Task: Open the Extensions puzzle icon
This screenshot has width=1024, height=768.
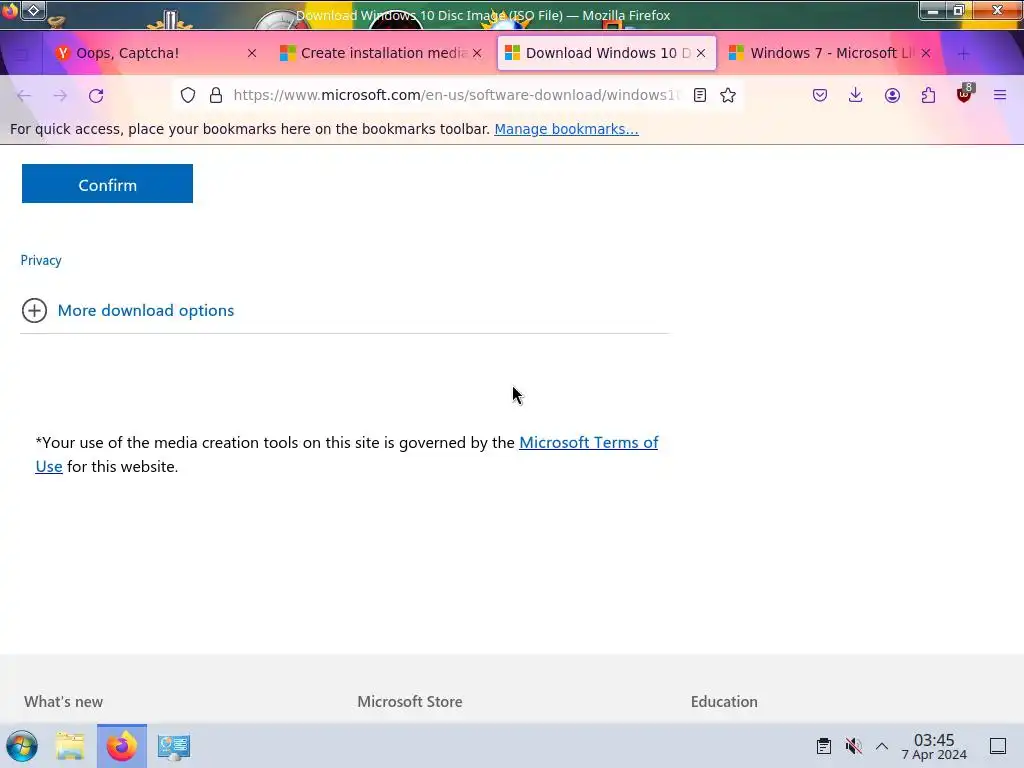Action: [x=928, y=95]
